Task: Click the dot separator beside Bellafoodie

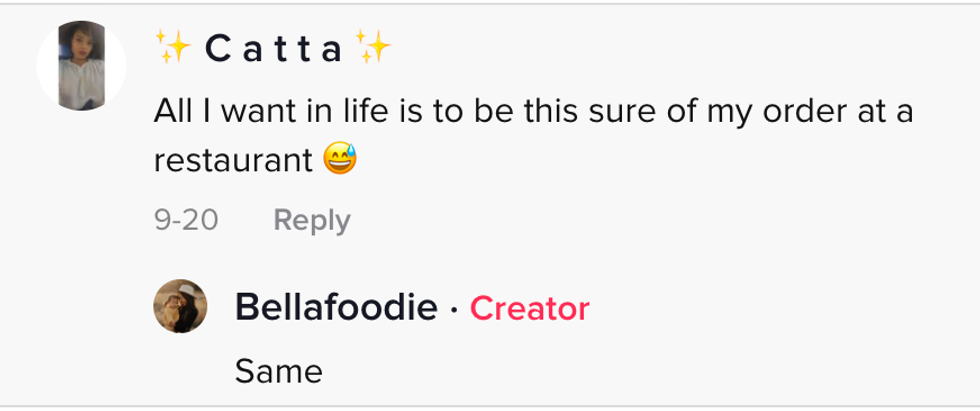Action: [x=454, y=310]
